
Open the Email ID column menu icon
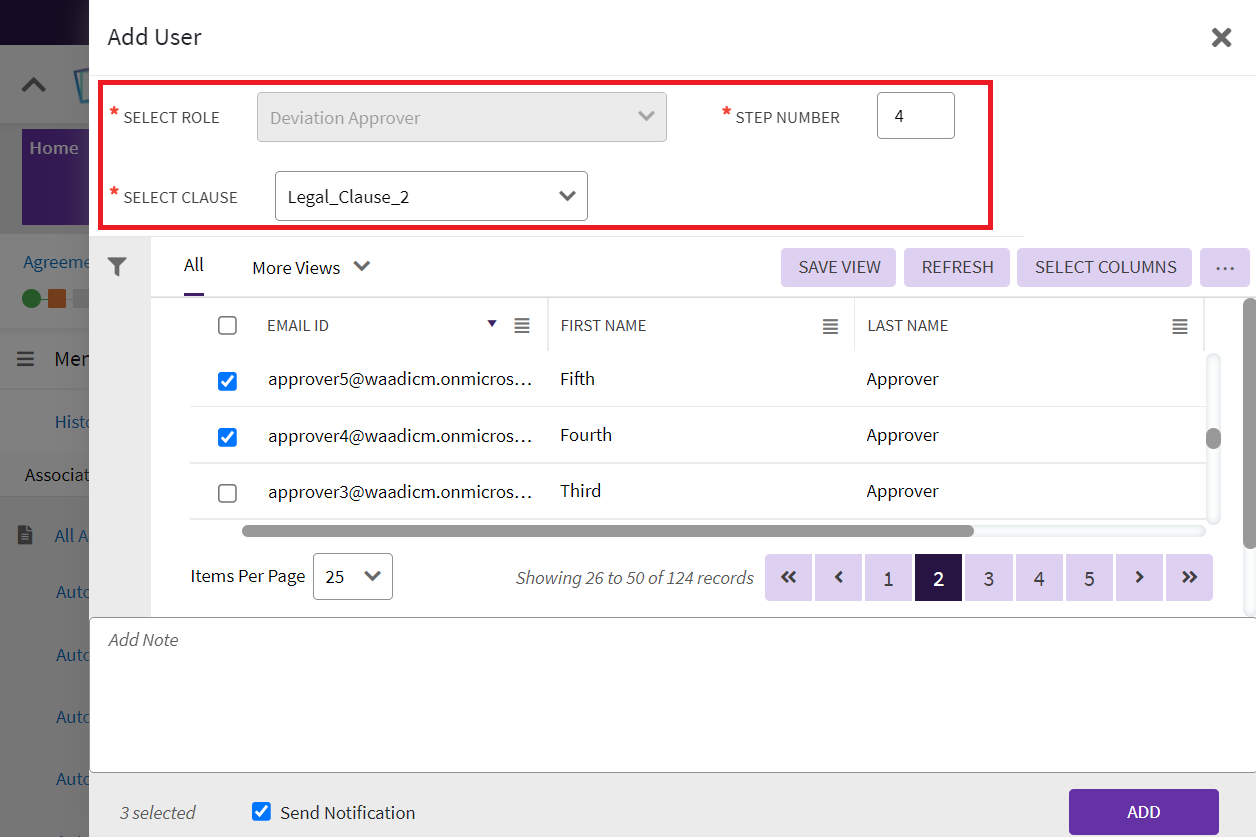click(x=522, y=326)
